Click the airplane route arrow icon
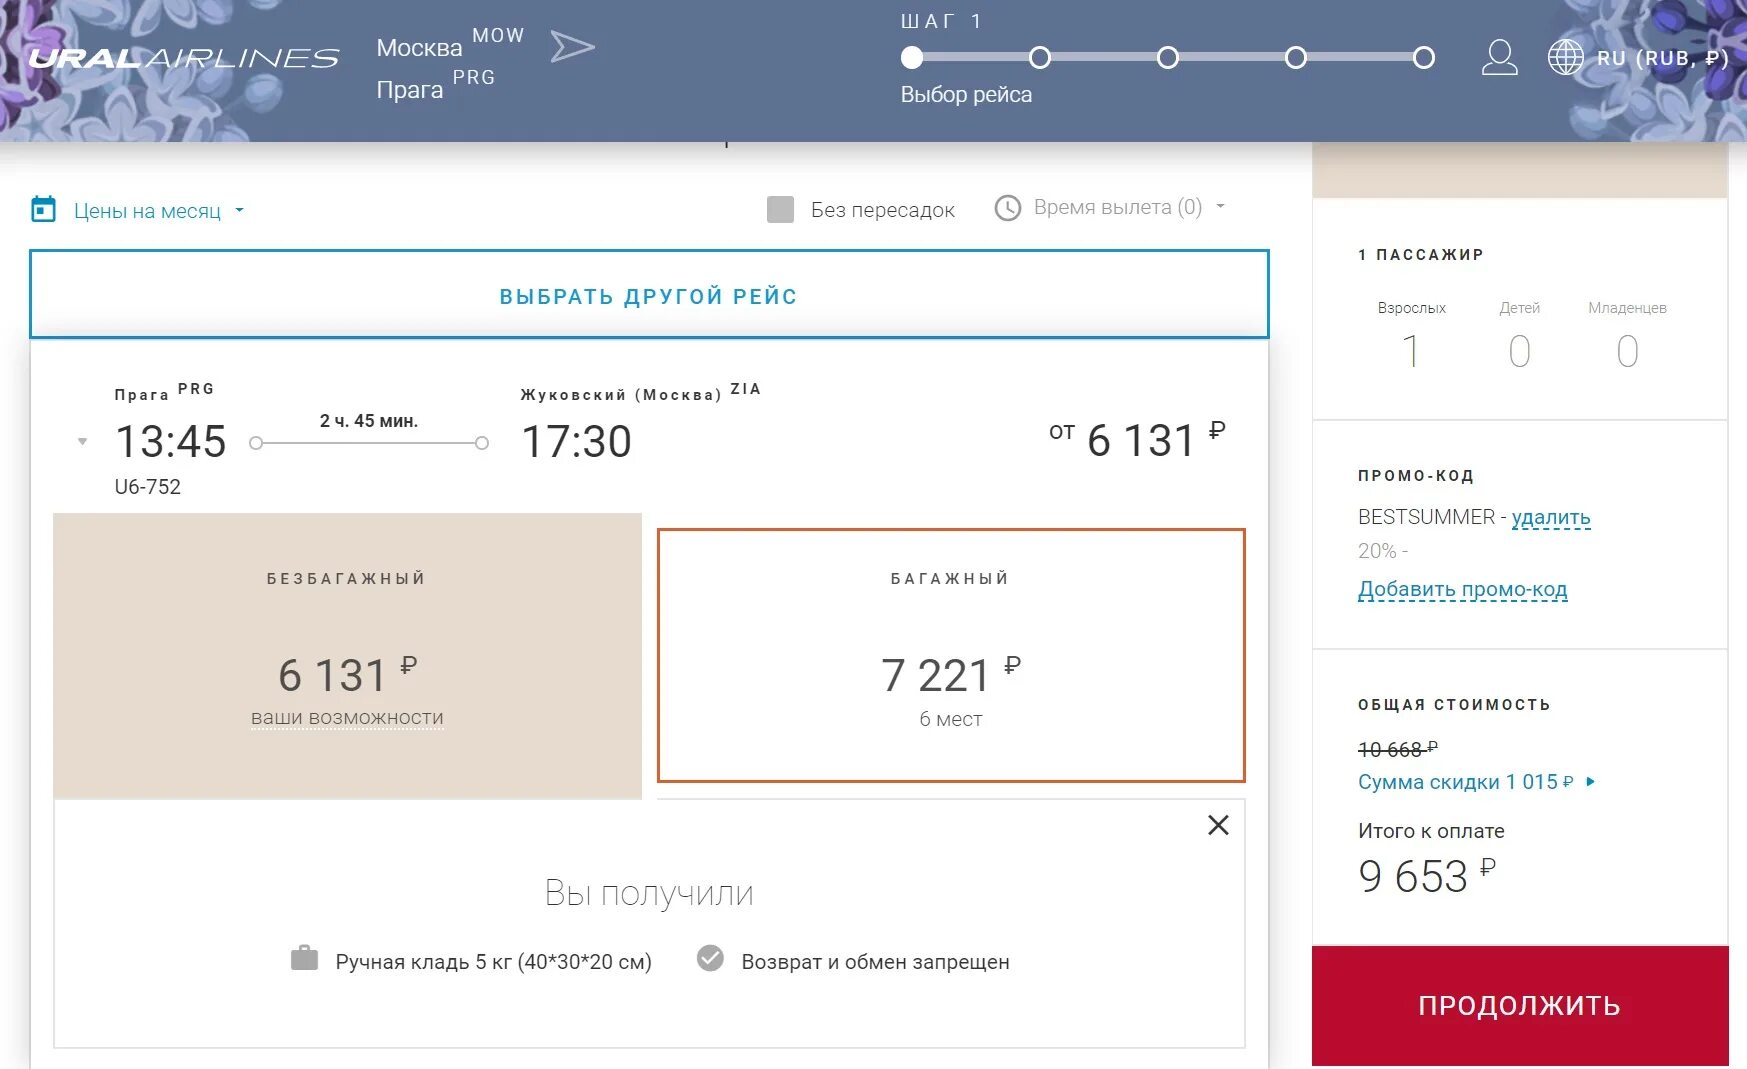1747x1069 pixels. click(573, 46)
